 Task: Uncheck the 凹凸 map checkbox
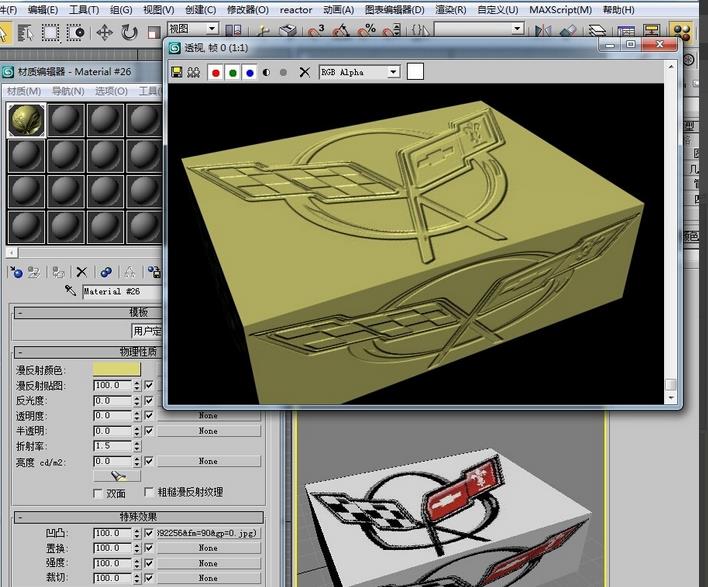[x=149, y=533]
